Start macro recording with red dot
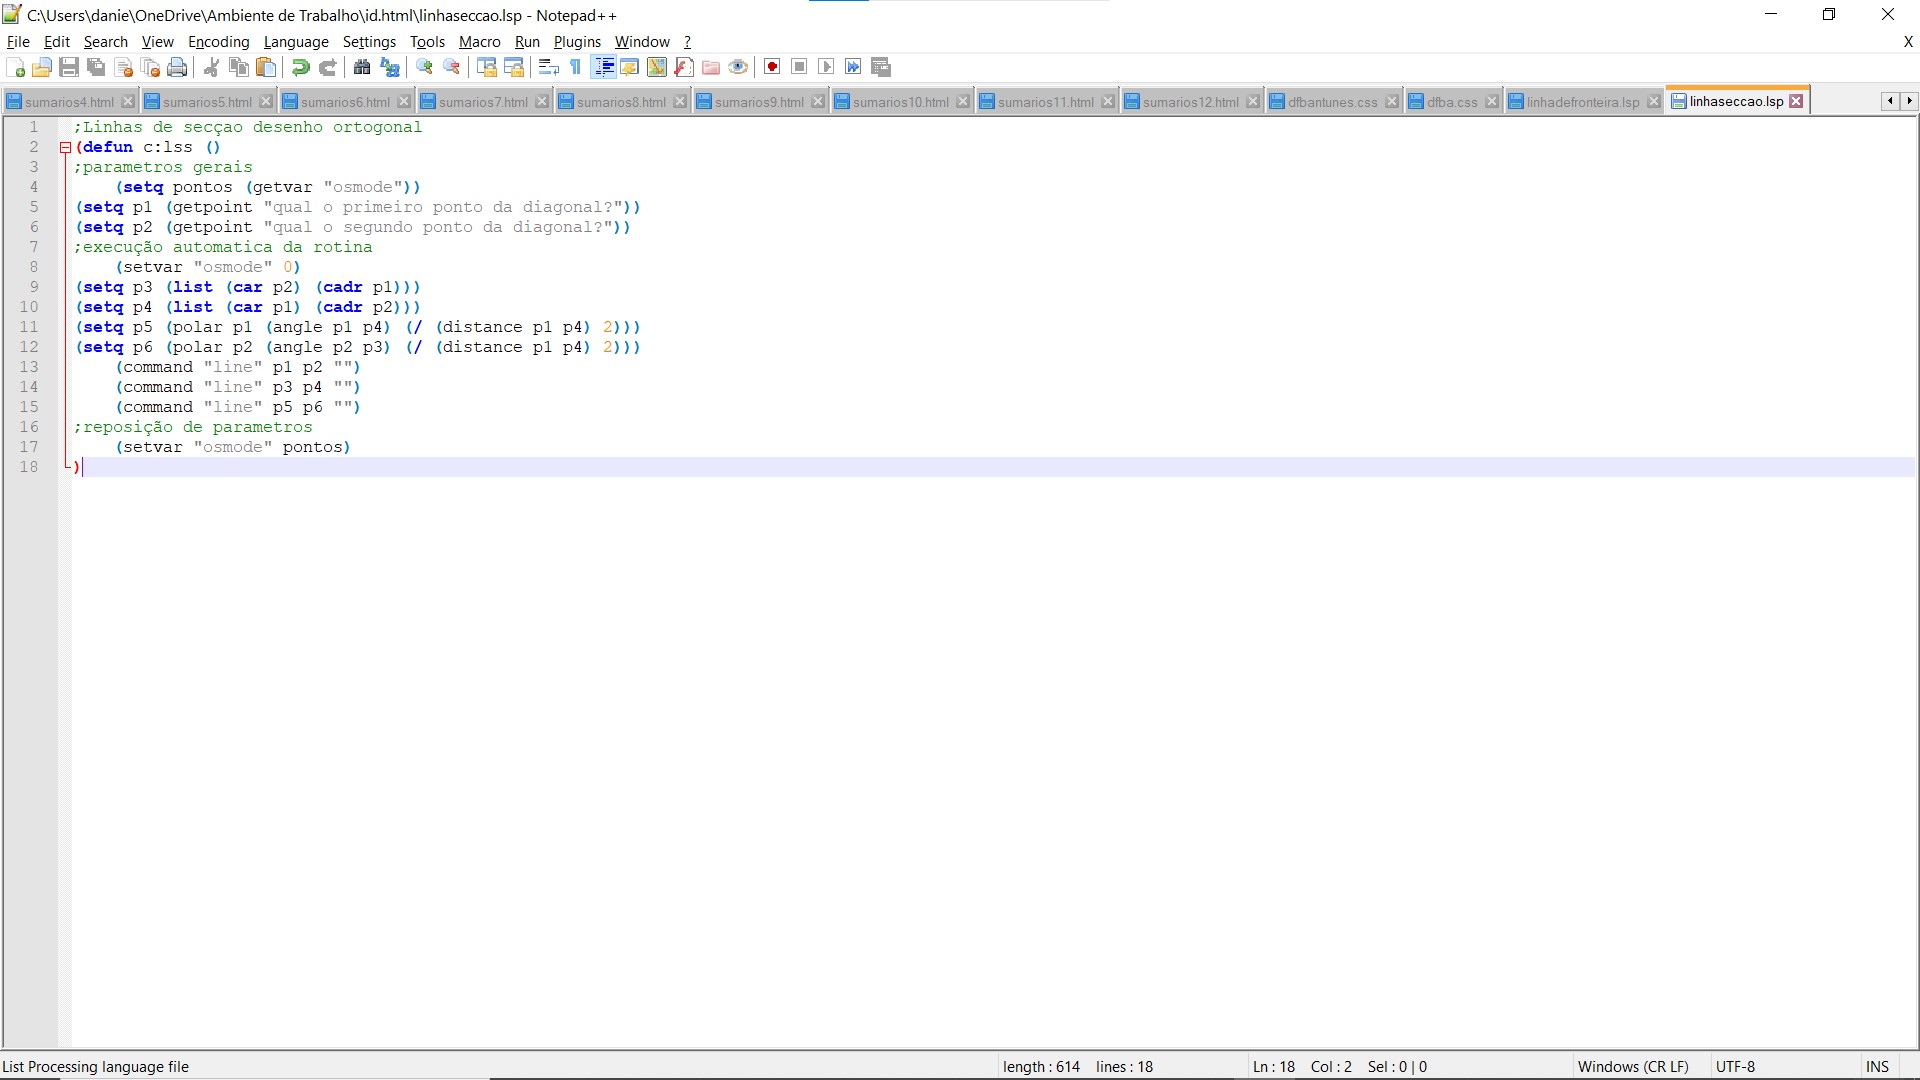Viewport: 1920px width, 1080px height. pyautogui.click(x=772, y=67)
